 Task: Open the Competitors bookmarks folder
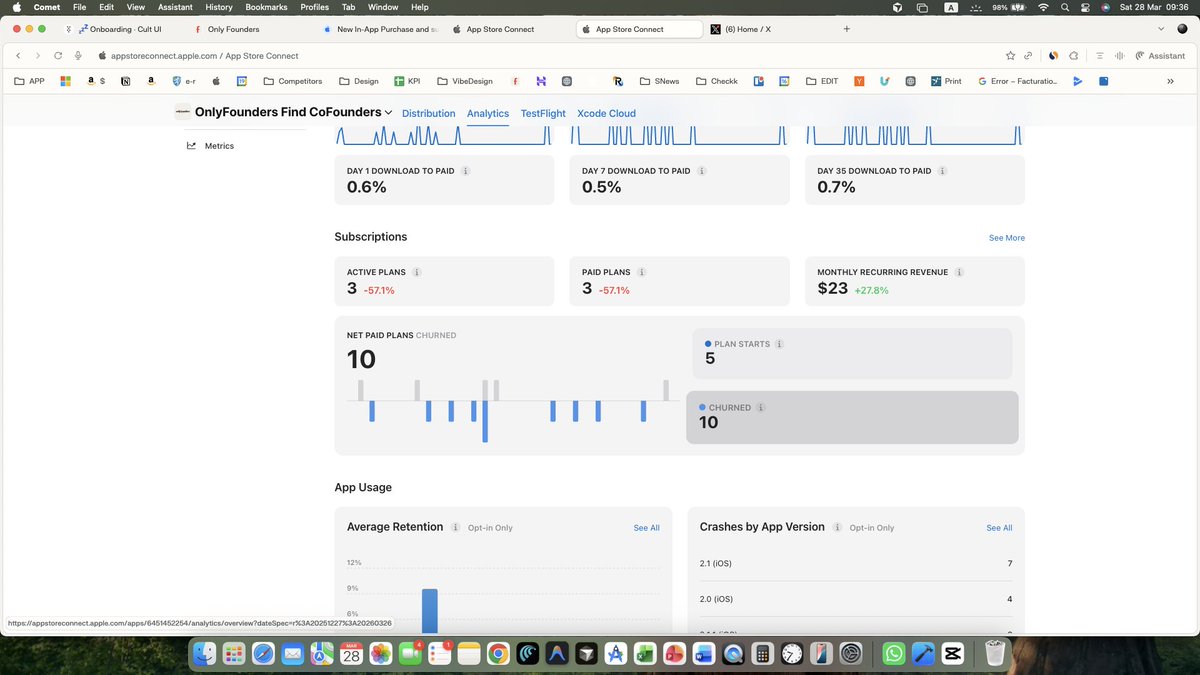(293, 81)
